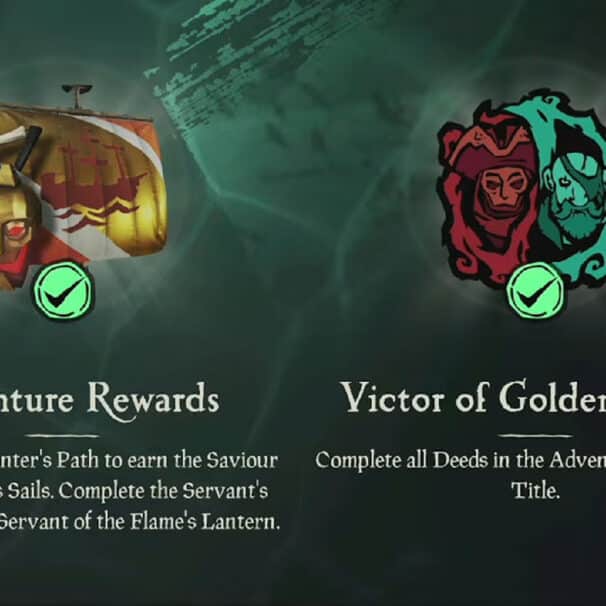Click the Servant of the Flame's Lantern text
This screenshot has height=606, width=606.
[139, 522]
